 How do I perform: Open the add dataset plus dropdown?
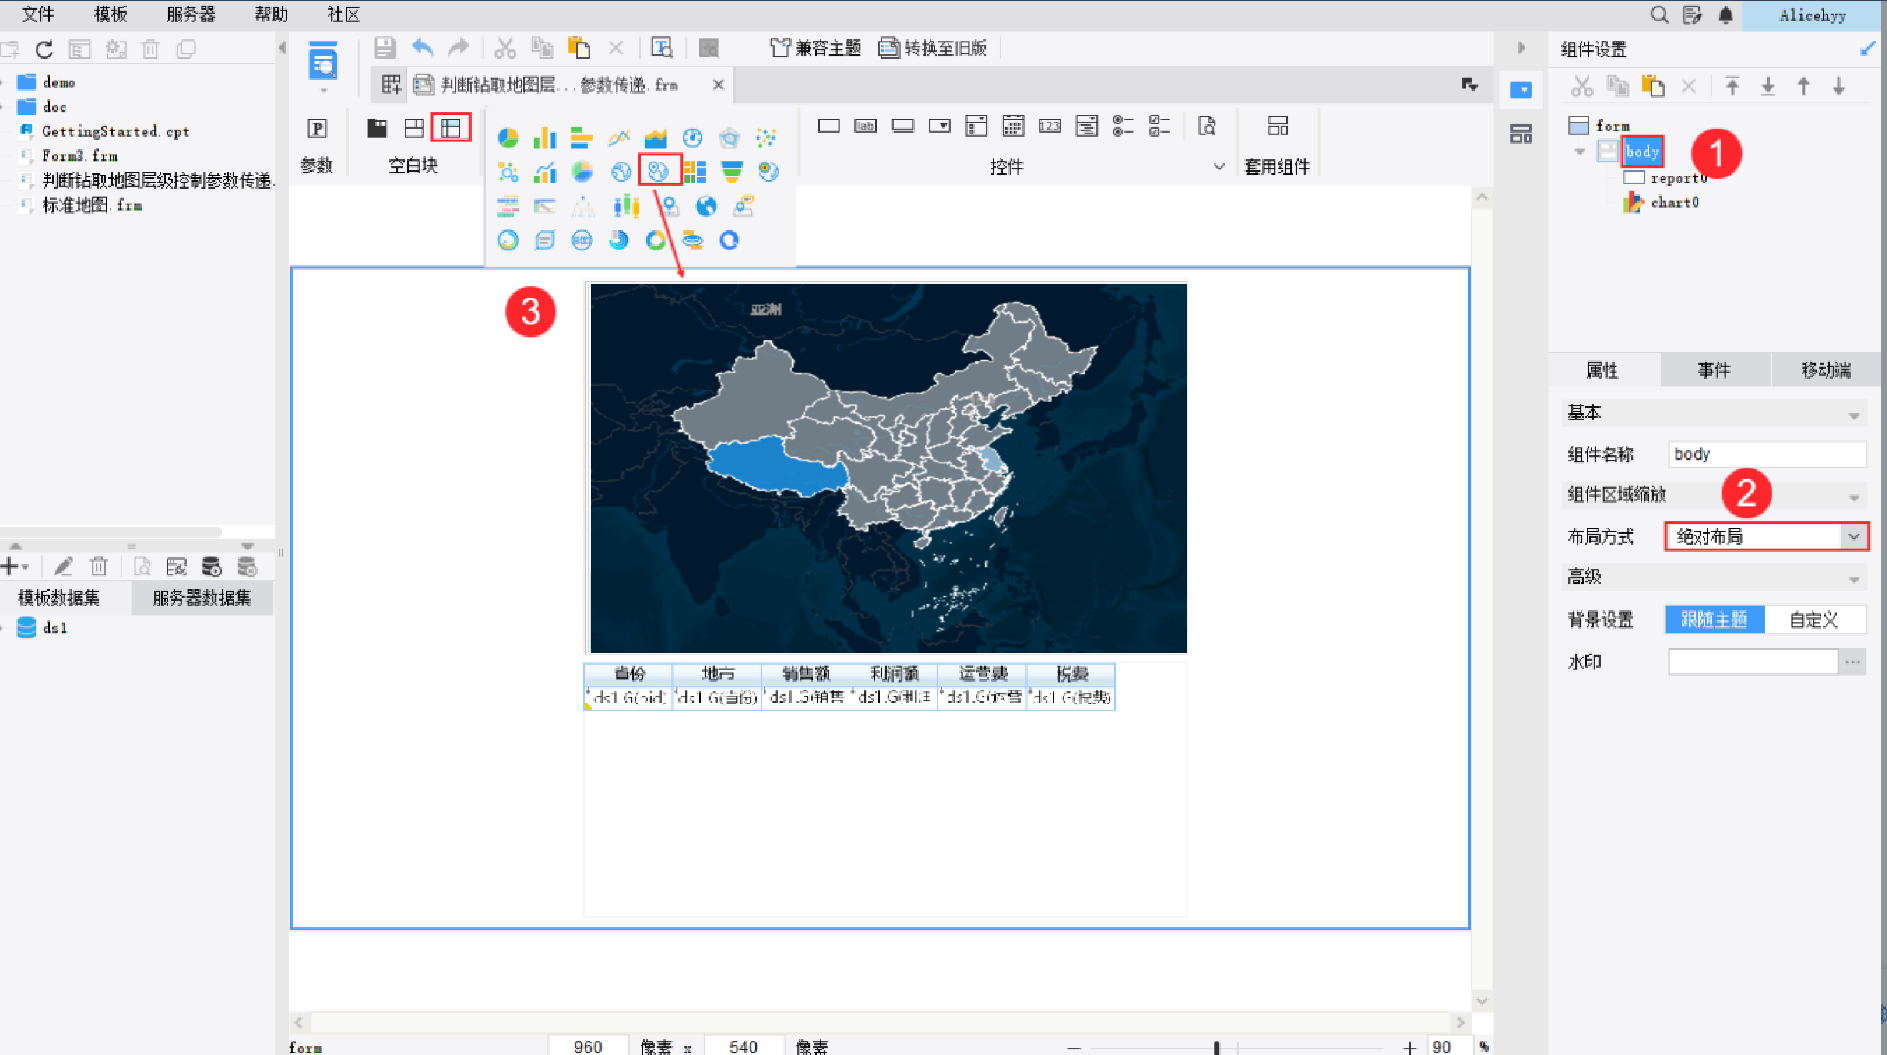(14, 567)
